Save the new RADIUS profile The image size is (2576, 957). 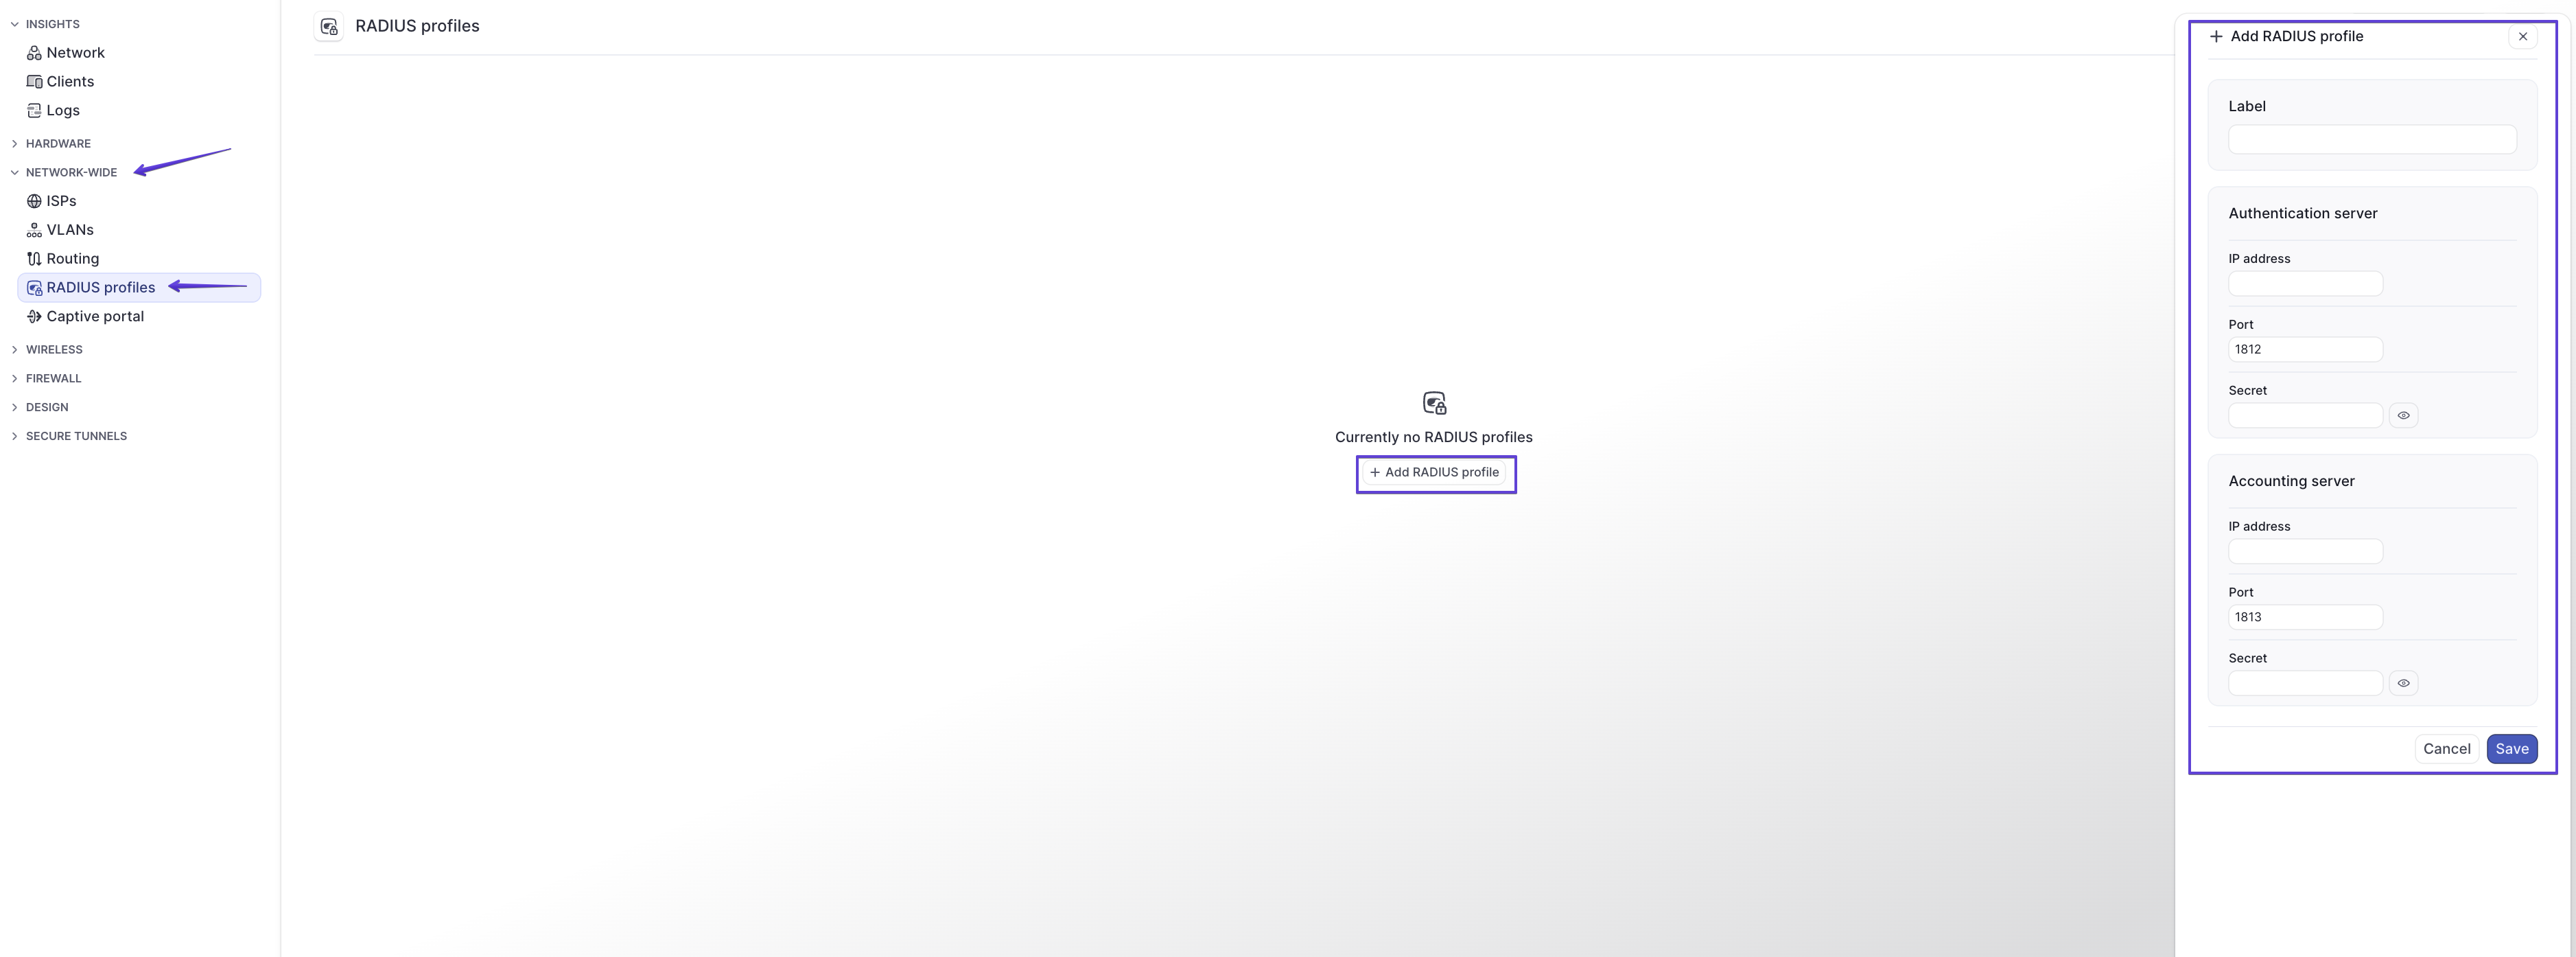[x=2511, y=749]
